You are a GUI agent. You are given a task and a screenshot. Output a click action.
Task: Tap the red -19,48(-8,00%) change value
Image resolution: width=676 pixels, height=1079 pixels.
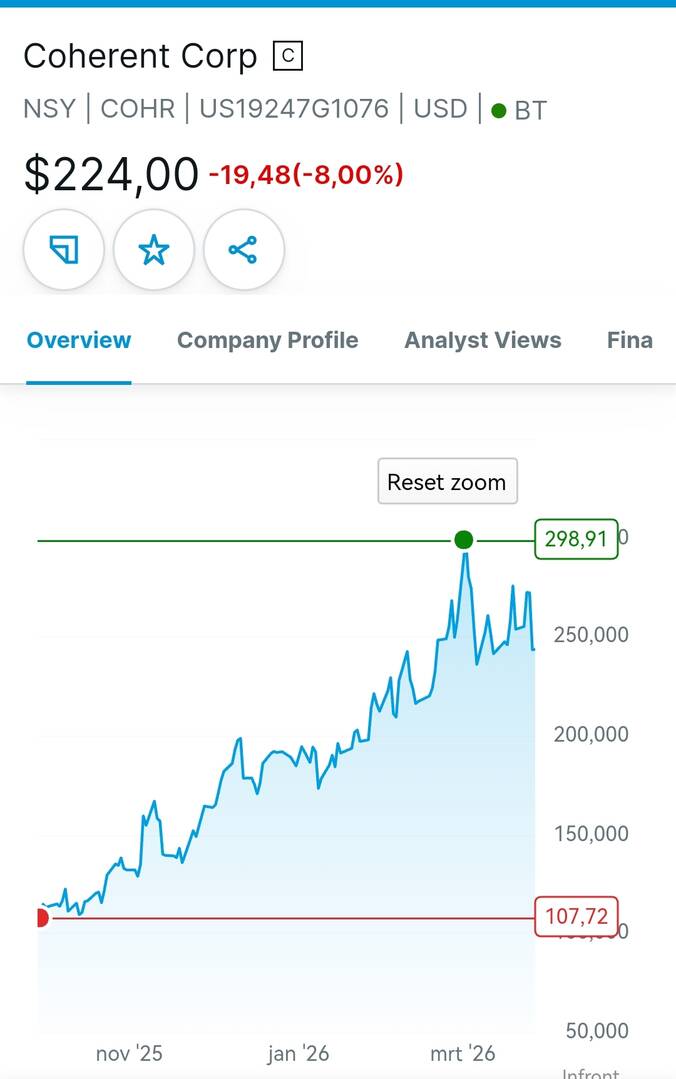[305, 175]
